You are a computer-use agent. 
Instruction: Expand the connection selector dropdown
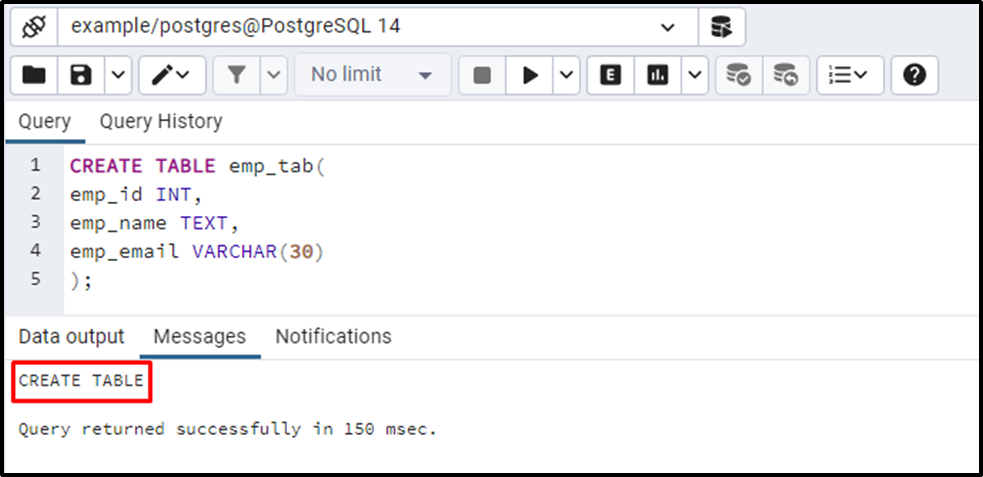tap(668, 27)
